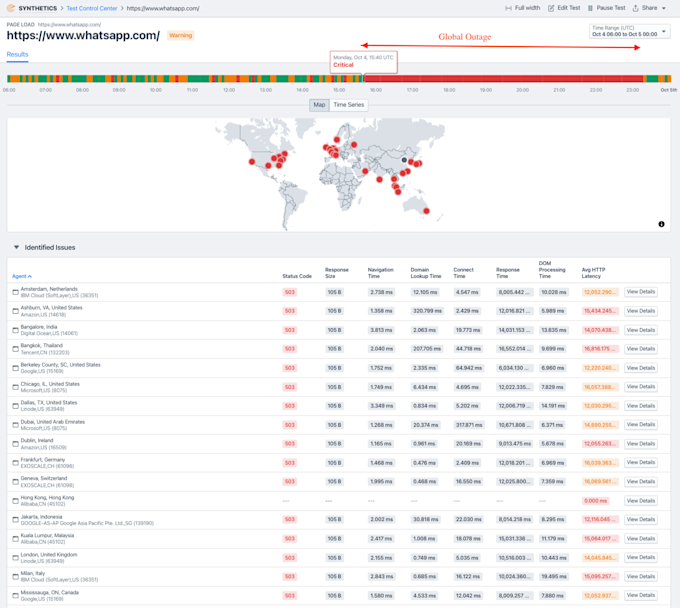Click the agent icon for Bangalore, India

[15, 330]
